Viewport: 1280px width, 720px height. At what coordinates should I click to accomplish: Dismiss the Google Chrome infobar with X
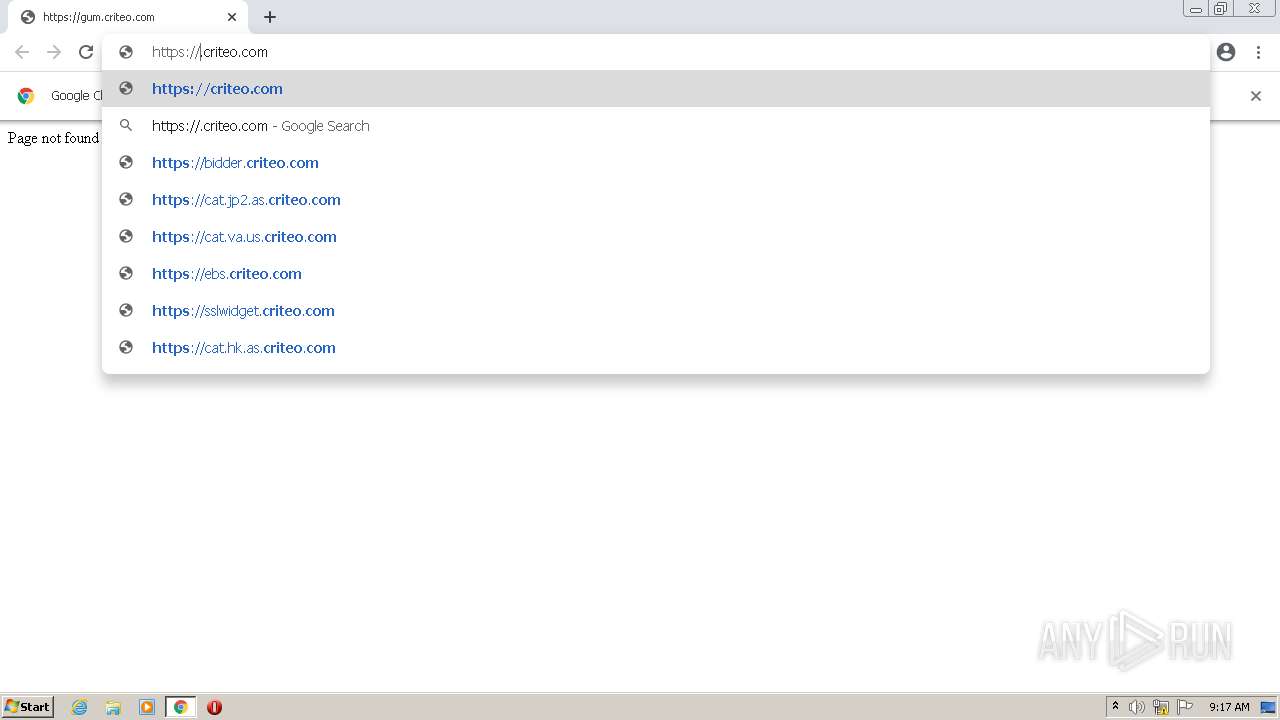click(1256, 96)
